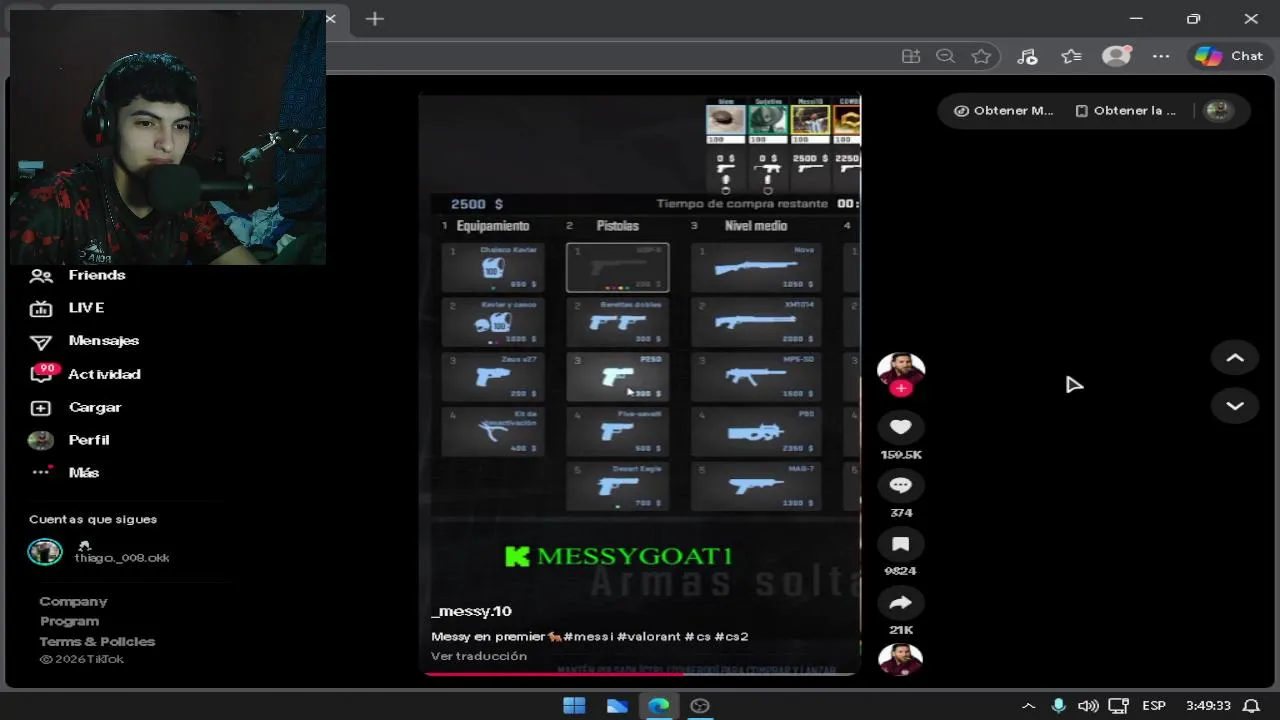The width and height of the screenshot is (1280, 720).
Task: Click Obtener M... coin button
Action: 1004,111
